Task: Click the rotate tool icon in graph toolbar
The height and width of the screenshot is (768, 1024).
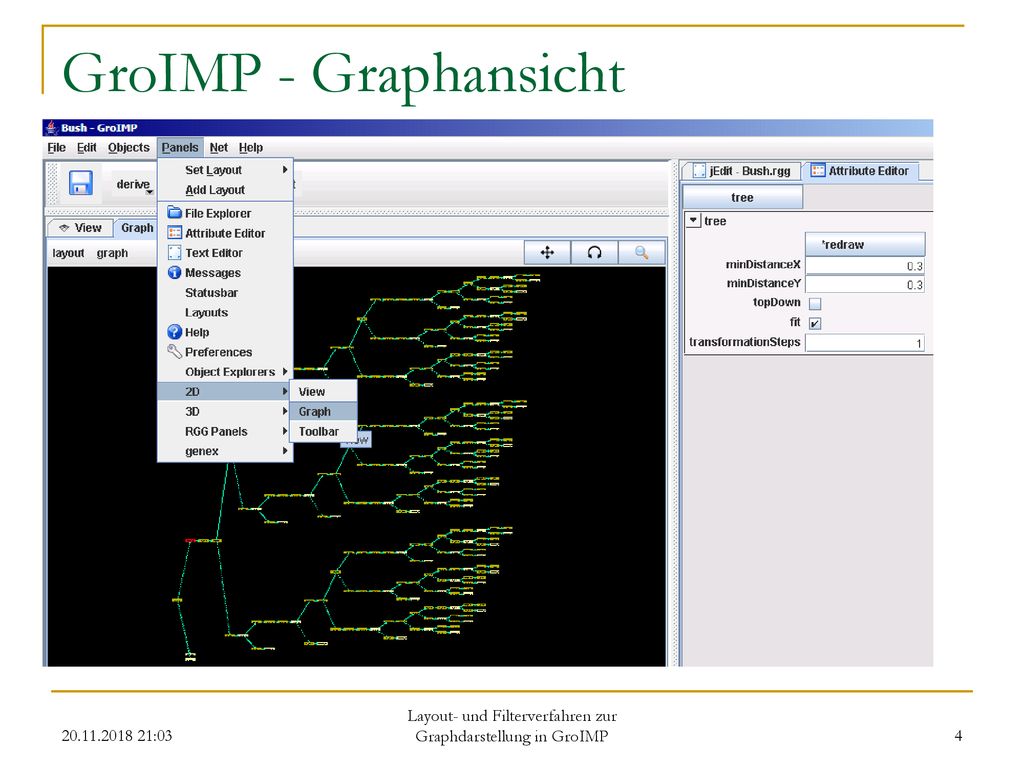Action: point(594,253)
